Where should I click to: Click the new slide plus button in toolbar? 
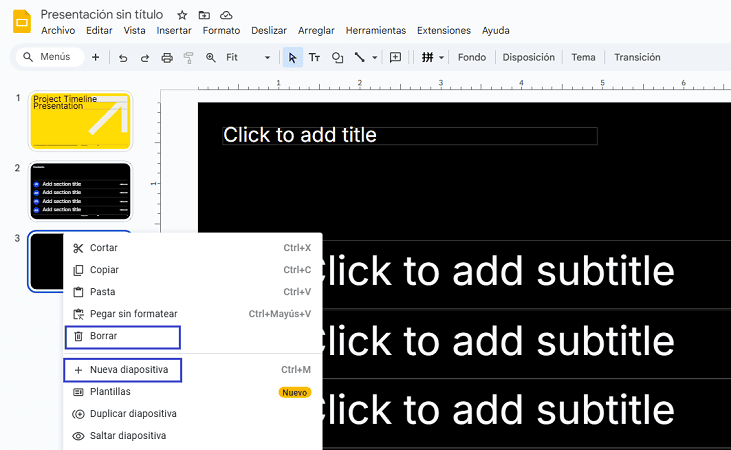coord(96,57)
